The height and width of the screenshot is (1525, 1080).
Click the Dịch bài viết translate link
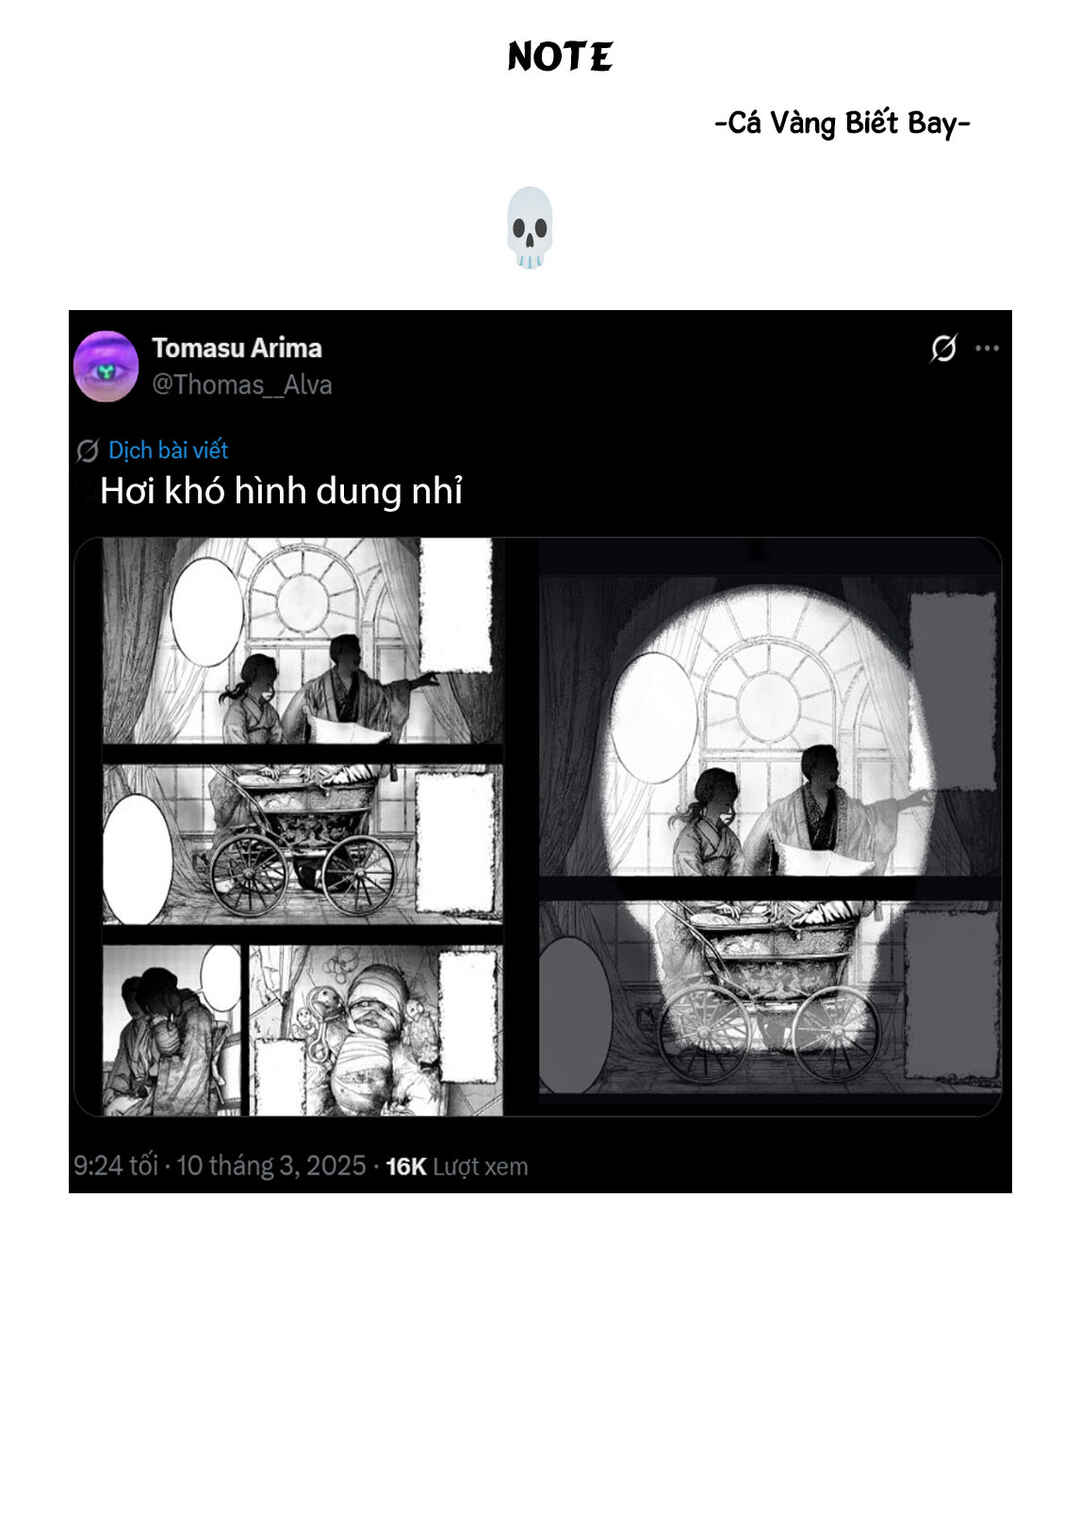[x=168, y=450]
